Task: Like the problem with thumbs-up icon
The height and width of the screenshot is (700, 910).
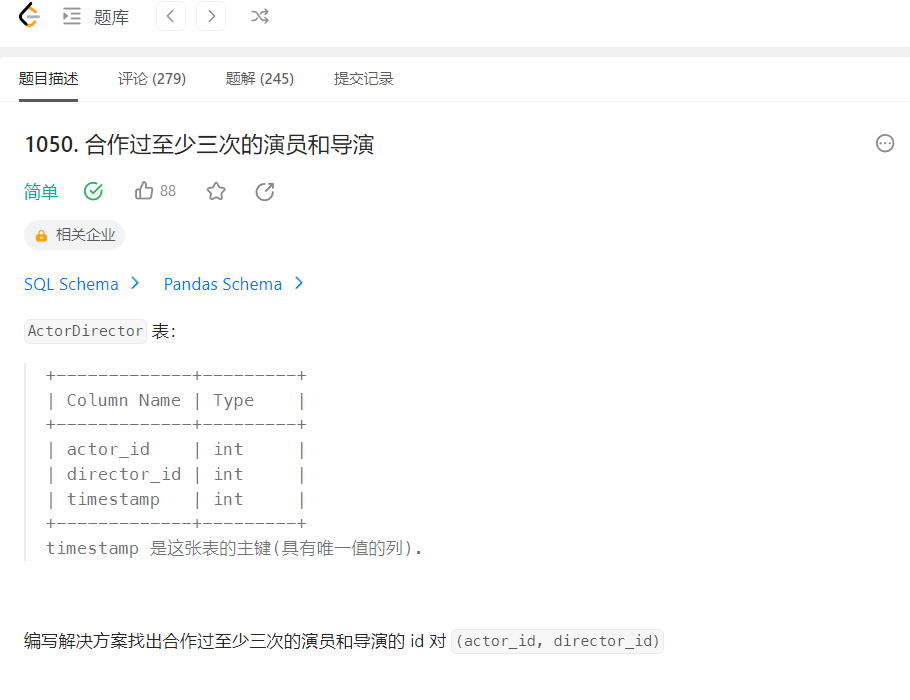Action: (x=144, y=190)
